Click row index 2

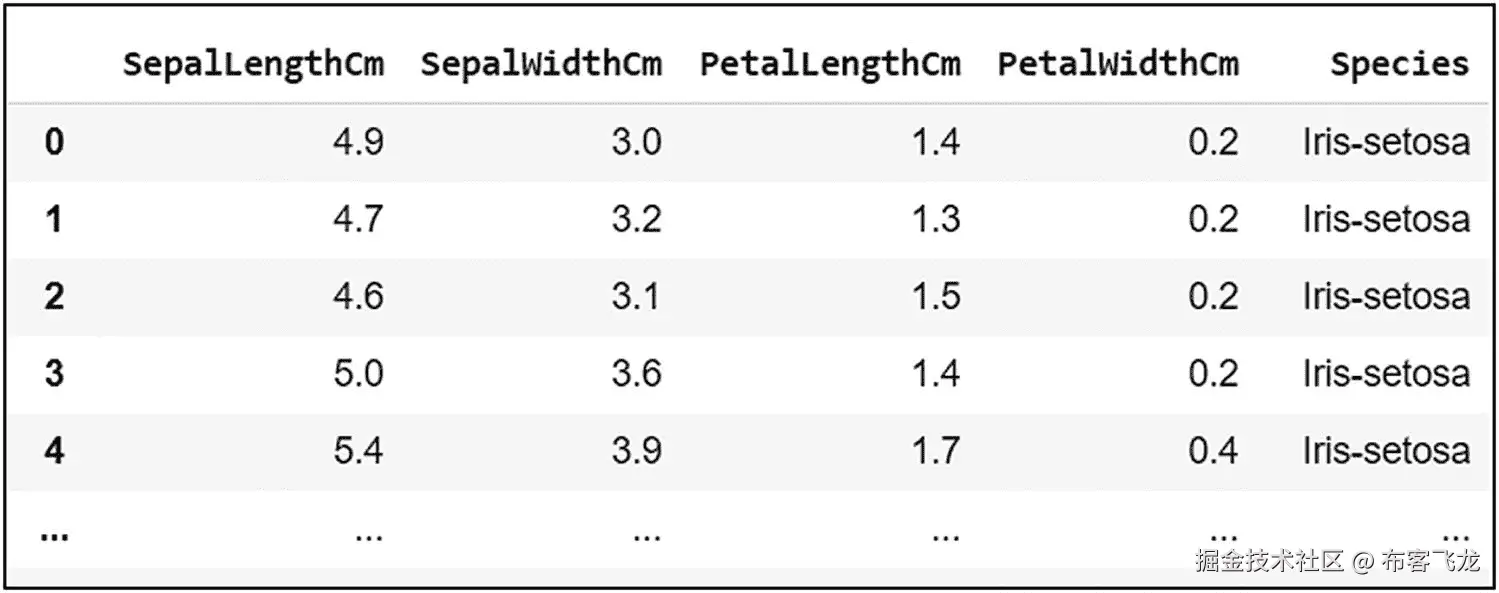[54, 296]
